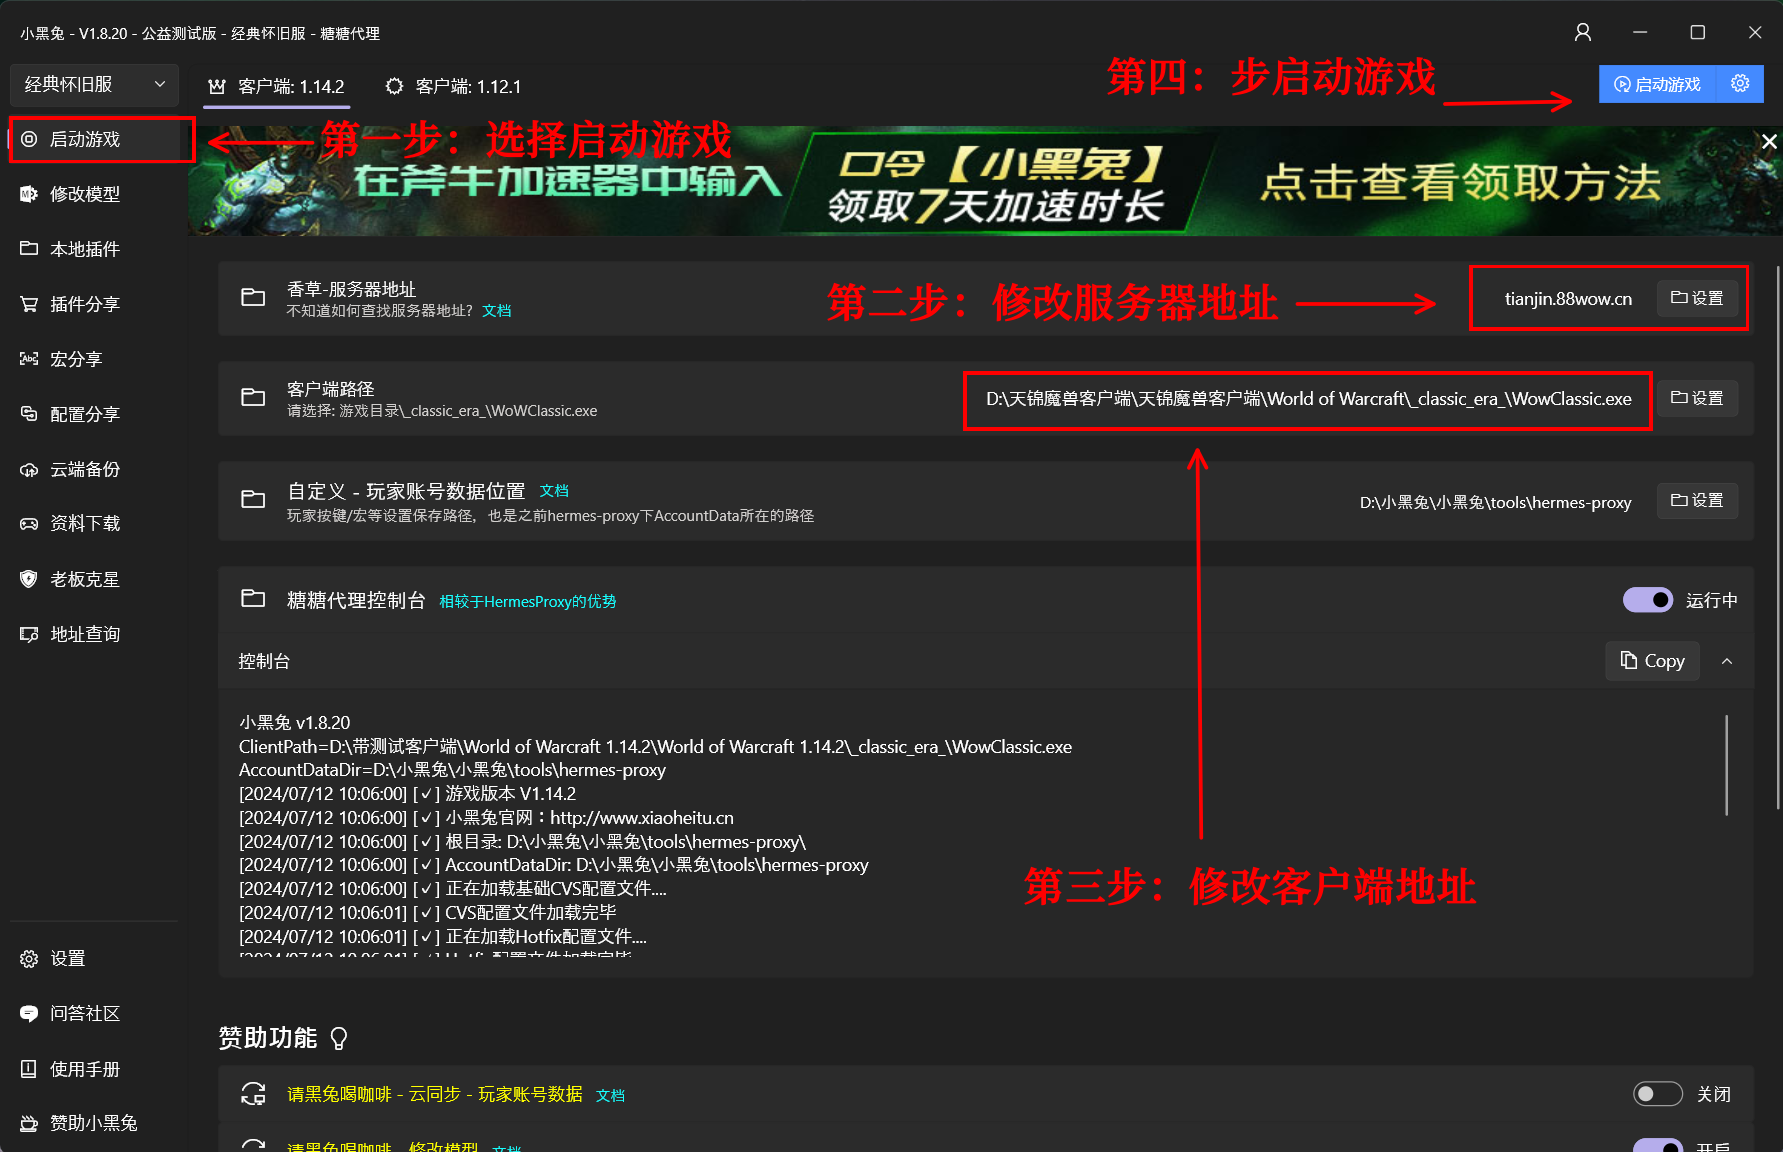Open 插件分享 sidebar item

(x=94, y=304)
